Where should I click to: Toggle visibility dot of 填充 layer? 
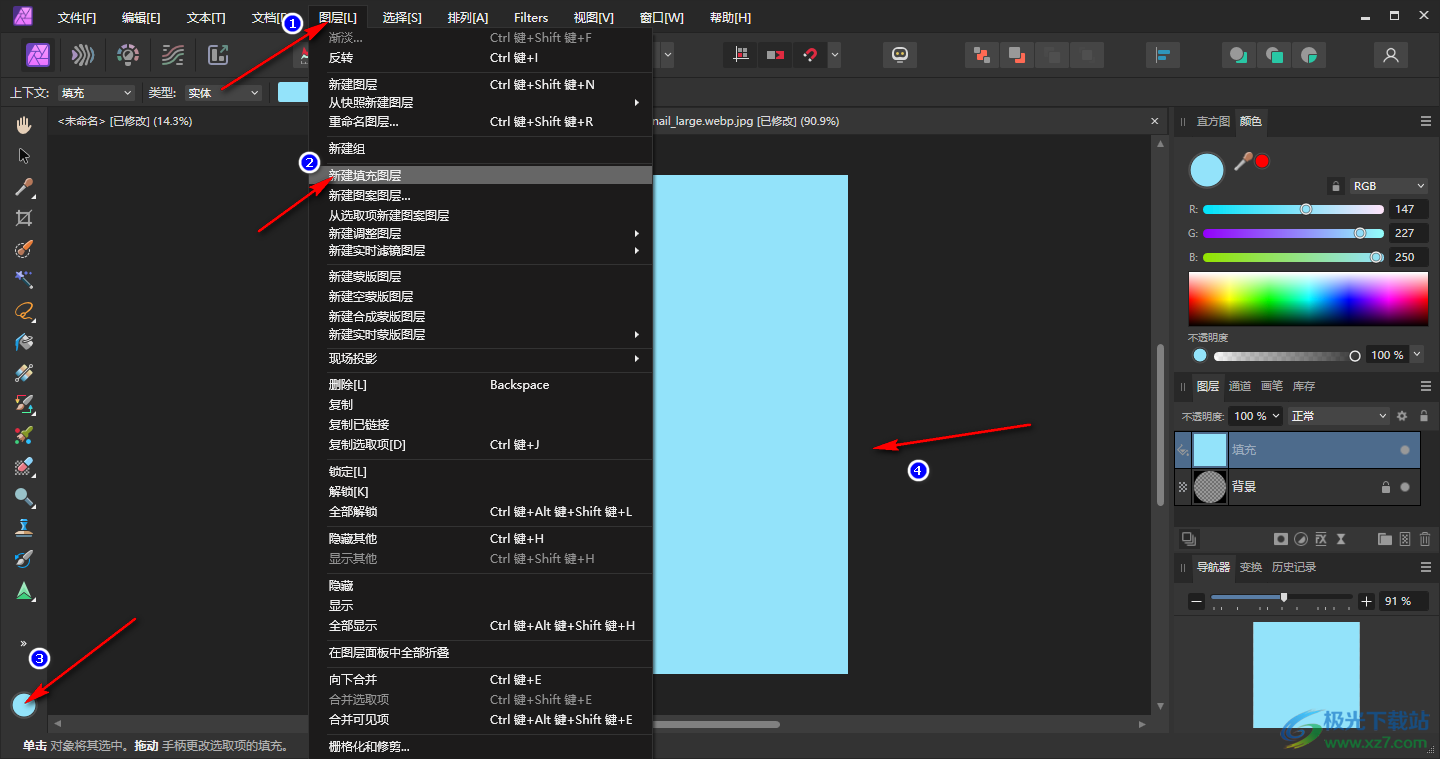click(x=1405, y=451)
